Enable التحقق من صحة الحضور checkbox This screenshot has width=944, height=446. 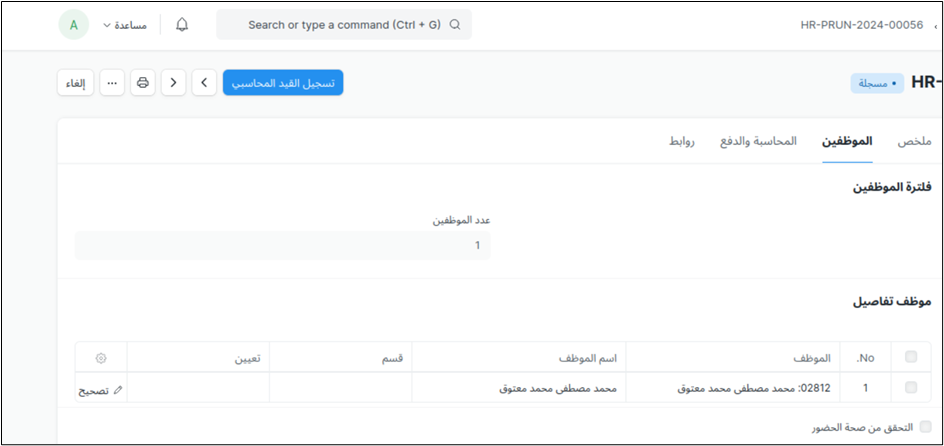coord(925,427)
